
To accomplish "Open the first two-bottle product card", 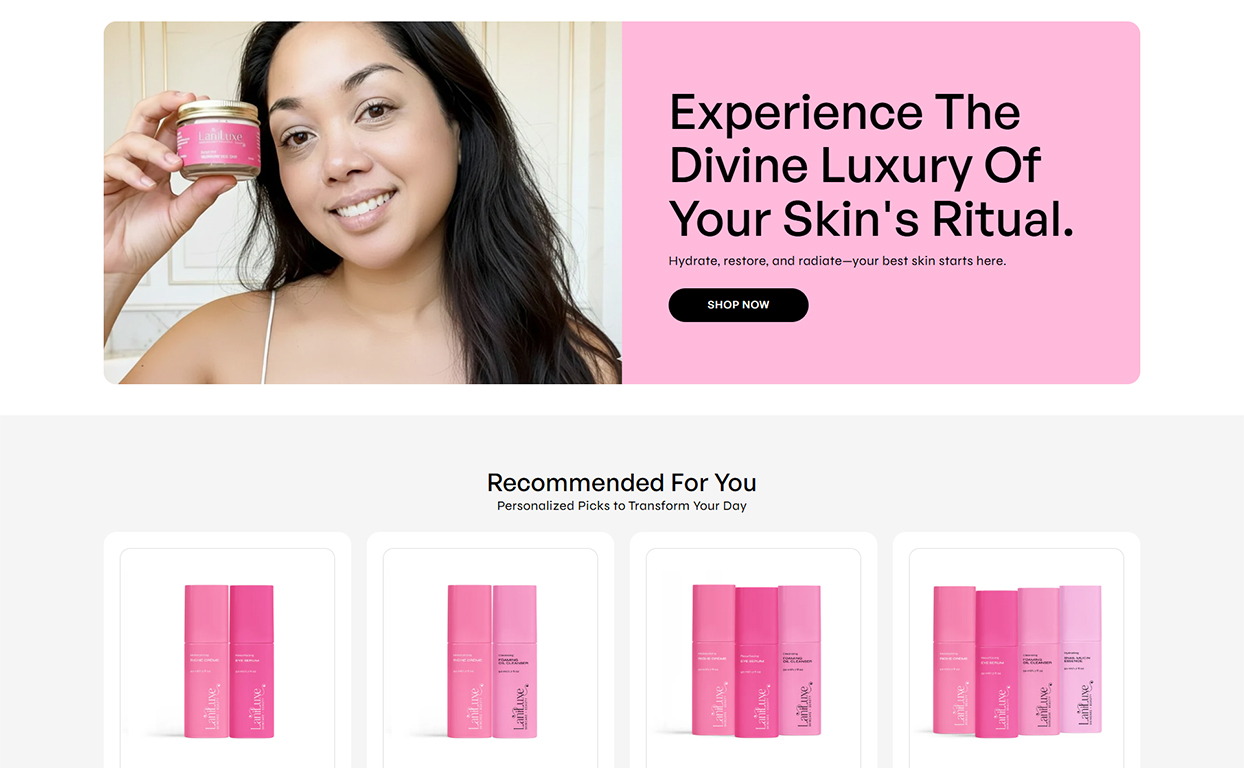I will (x=227, y=650).
